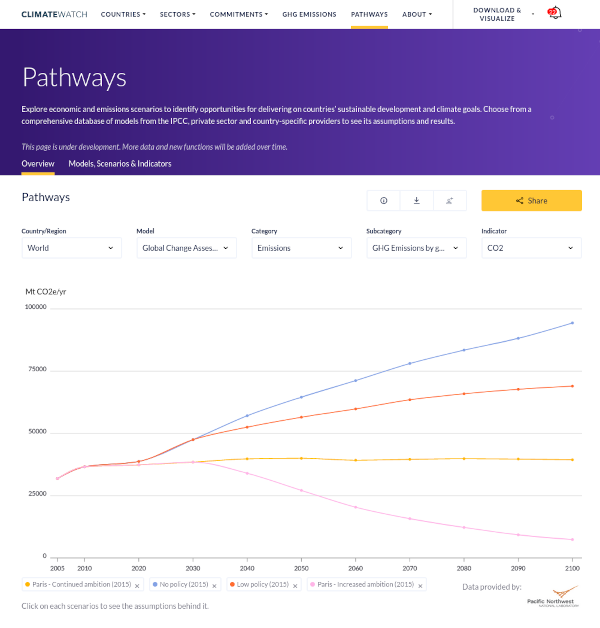
Task: Click the orange dot of Low policy legend
Action: (x=232, y=584)
